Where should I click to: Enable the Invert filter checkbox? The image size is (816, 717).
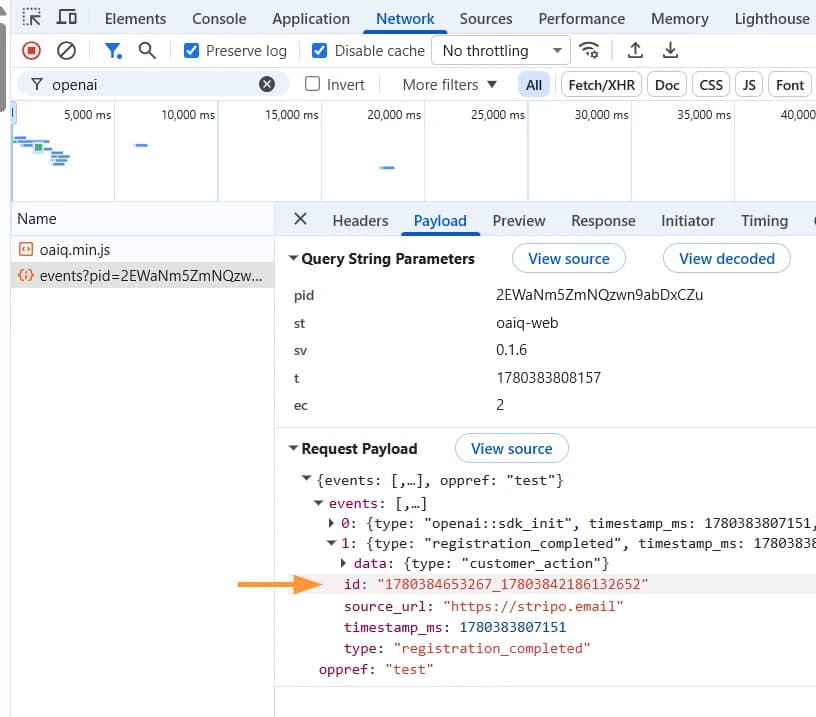pos(312,84)
